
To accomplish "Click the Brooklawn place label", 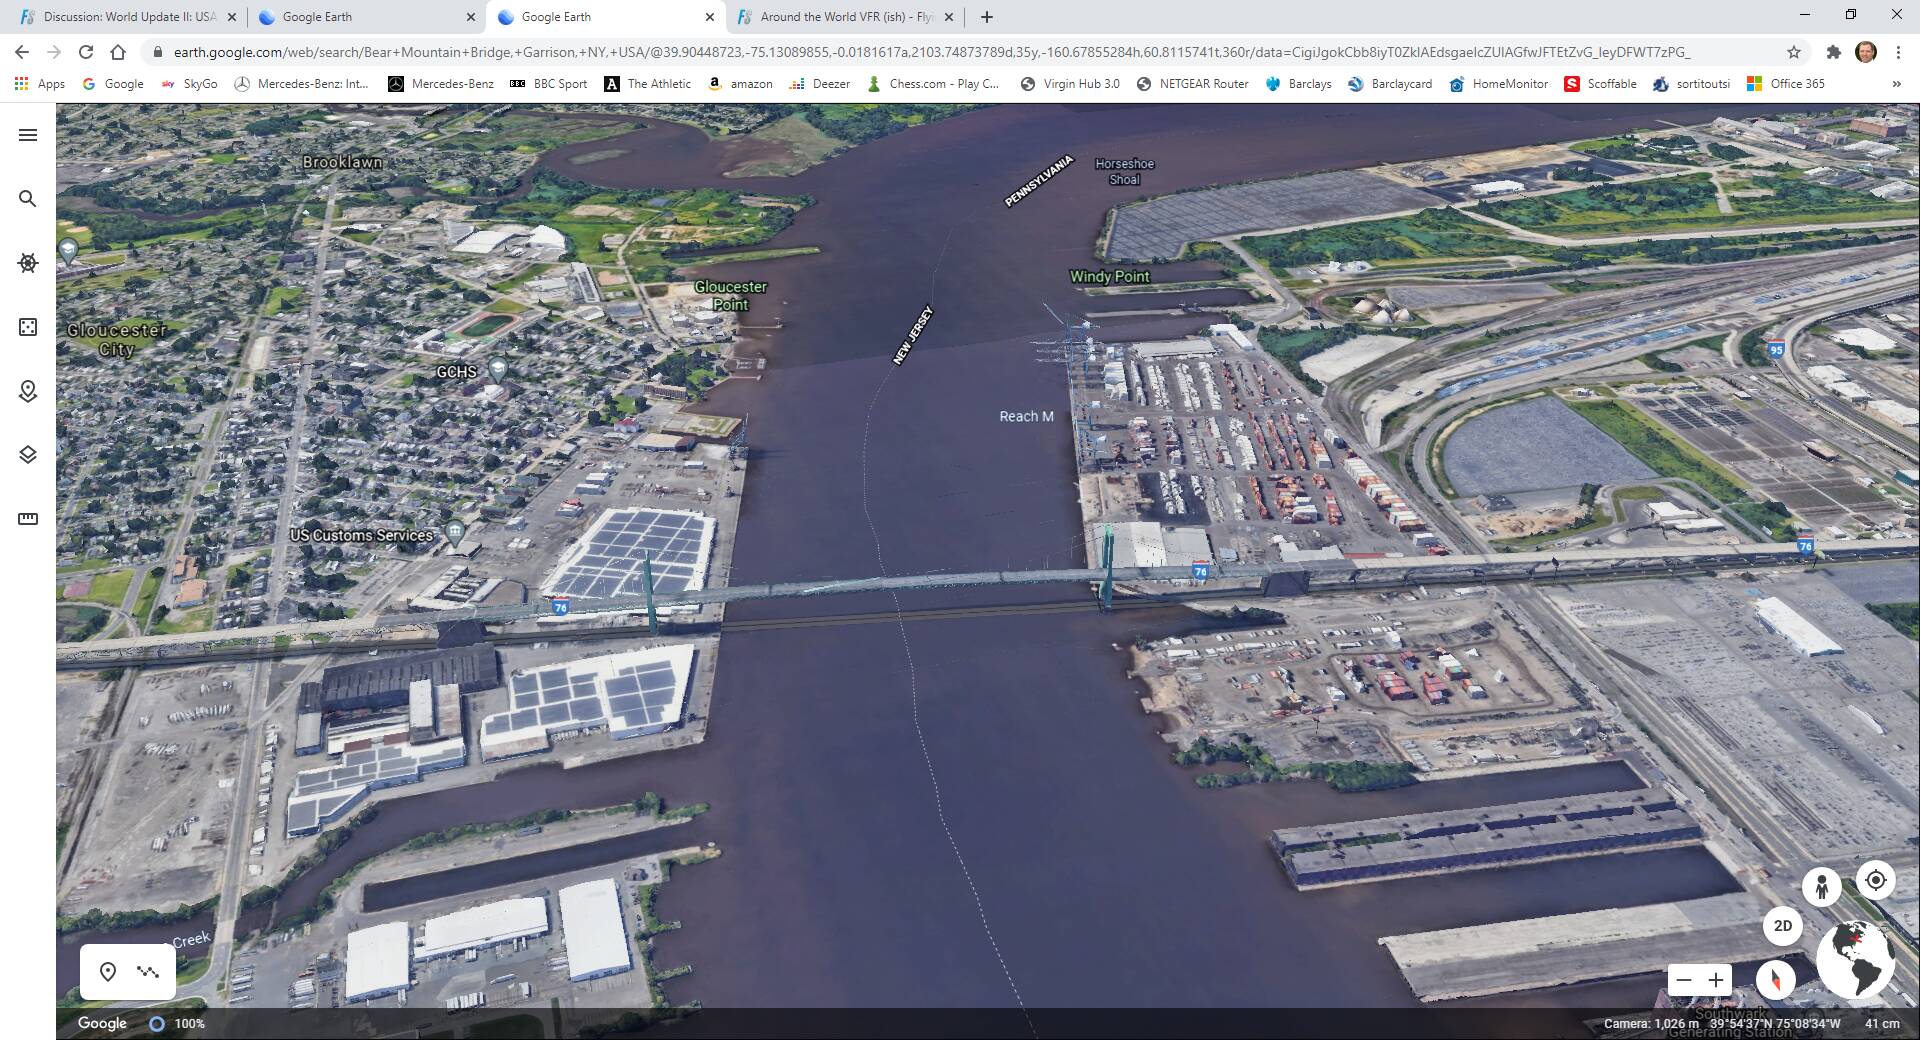I will click(342, 161).
